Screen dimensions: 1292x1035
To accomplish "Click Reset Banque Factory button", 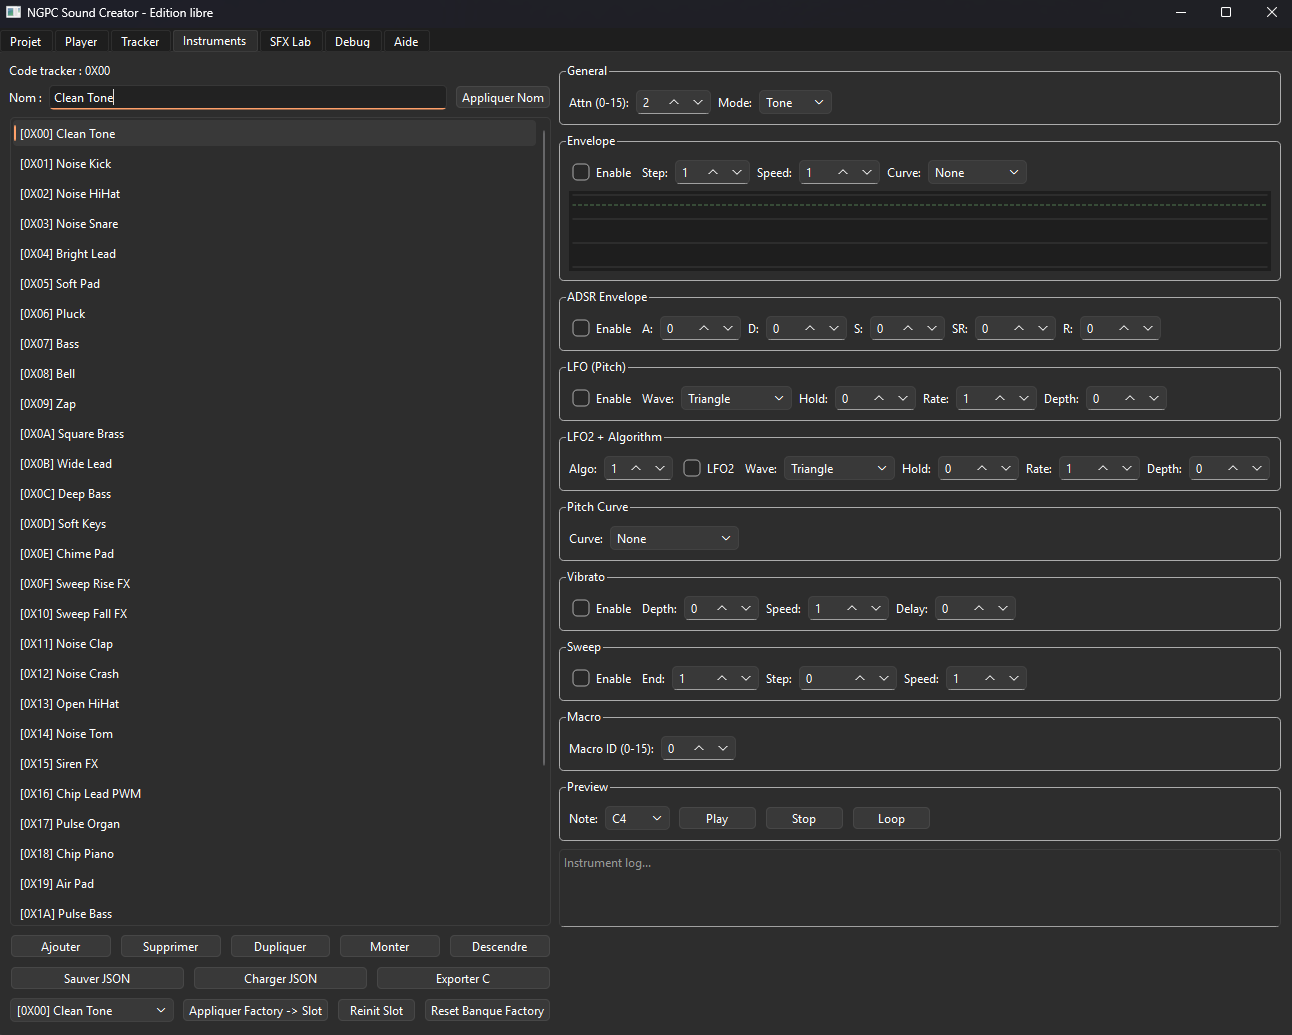I will point(487,1011).
